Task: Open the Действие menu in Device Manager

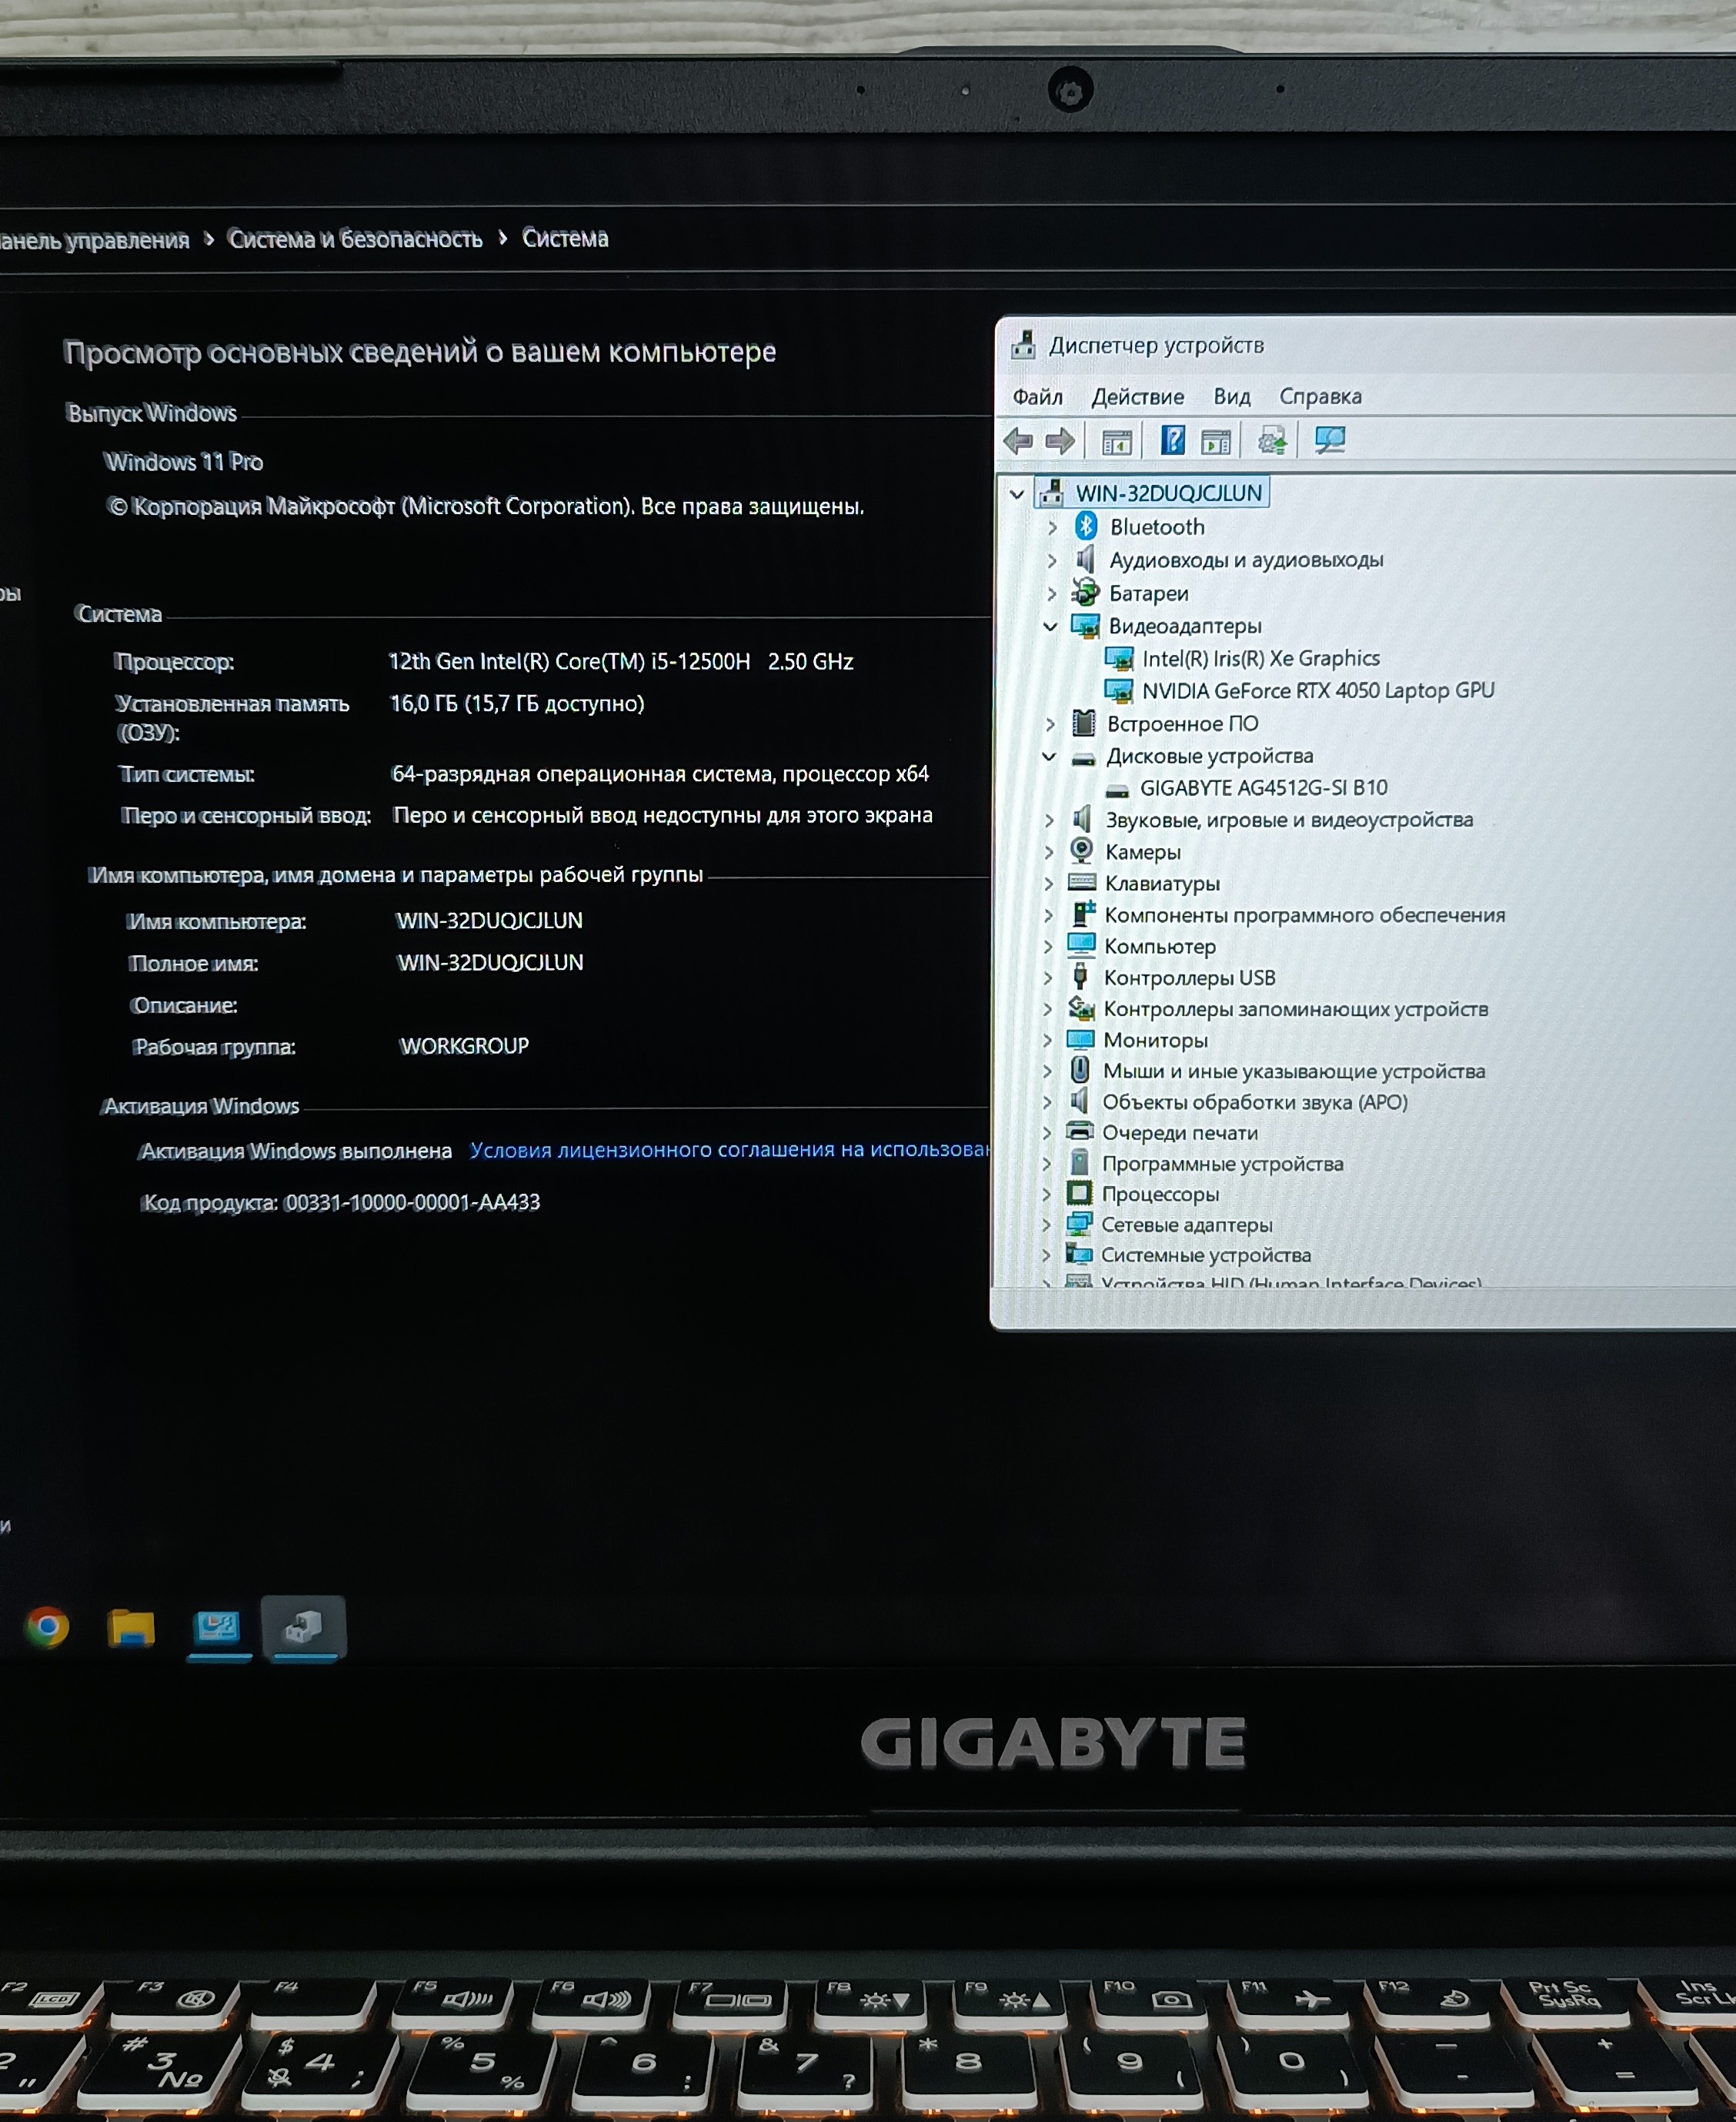Action: pos(1137,397)
